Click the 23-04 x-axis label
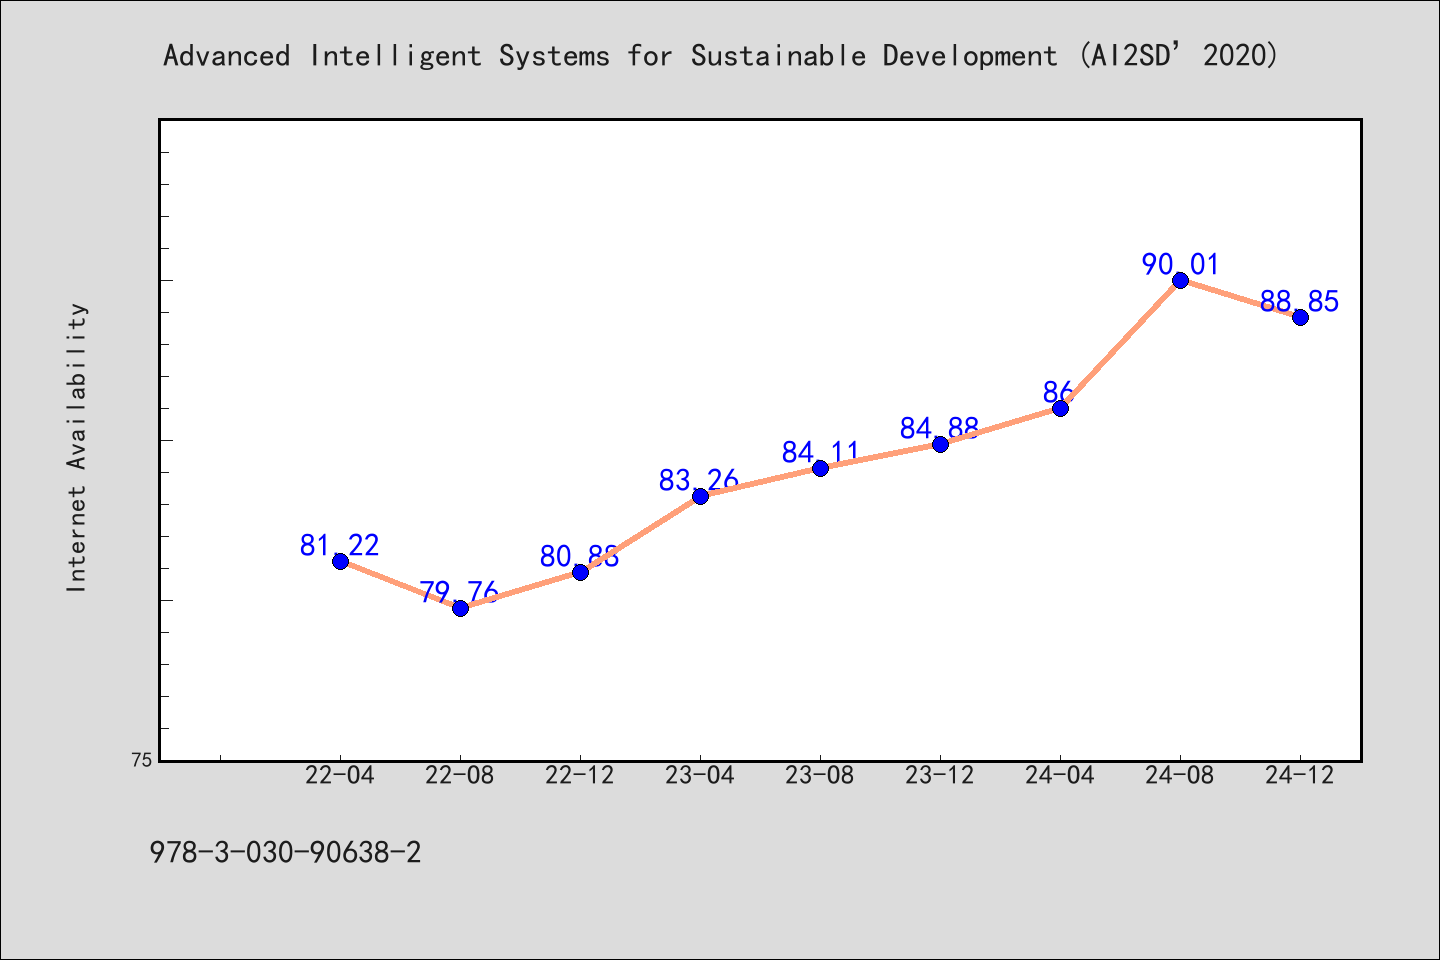1440x960 pixels. 700,775
